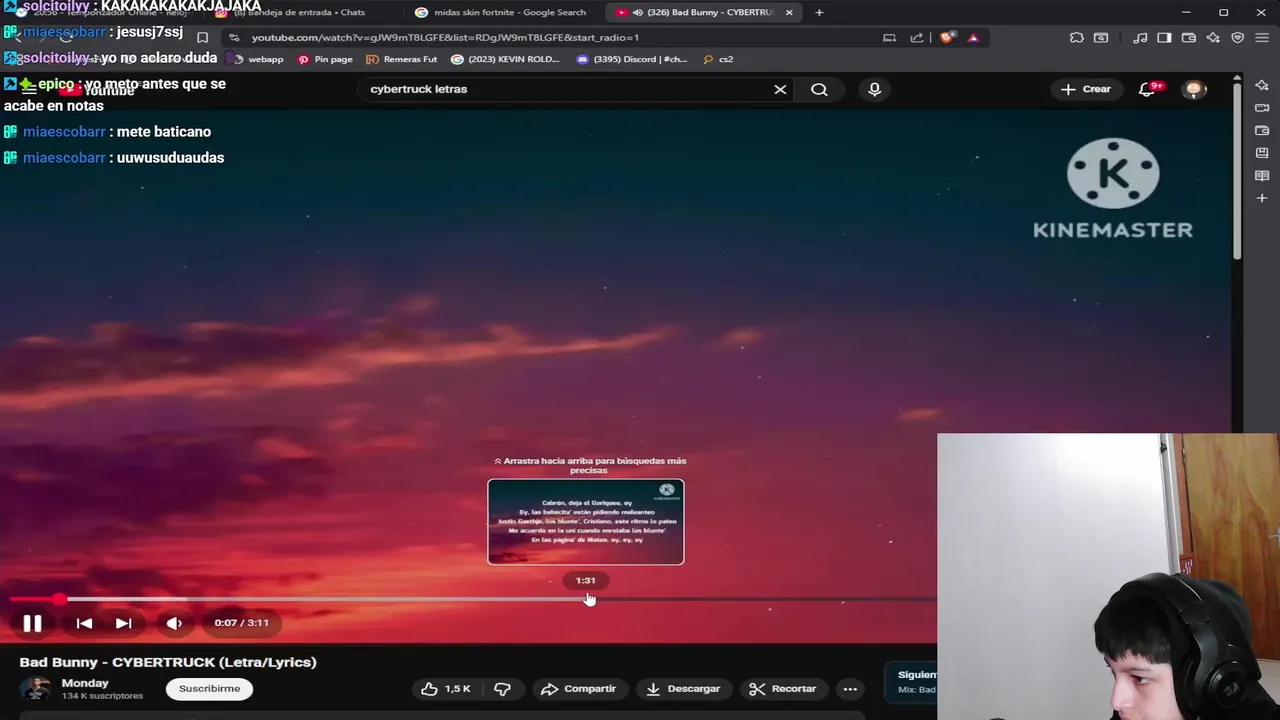This screenshot has width=1280, height=720.
Task: Click the Compartir share button
Action: point(579,689)
